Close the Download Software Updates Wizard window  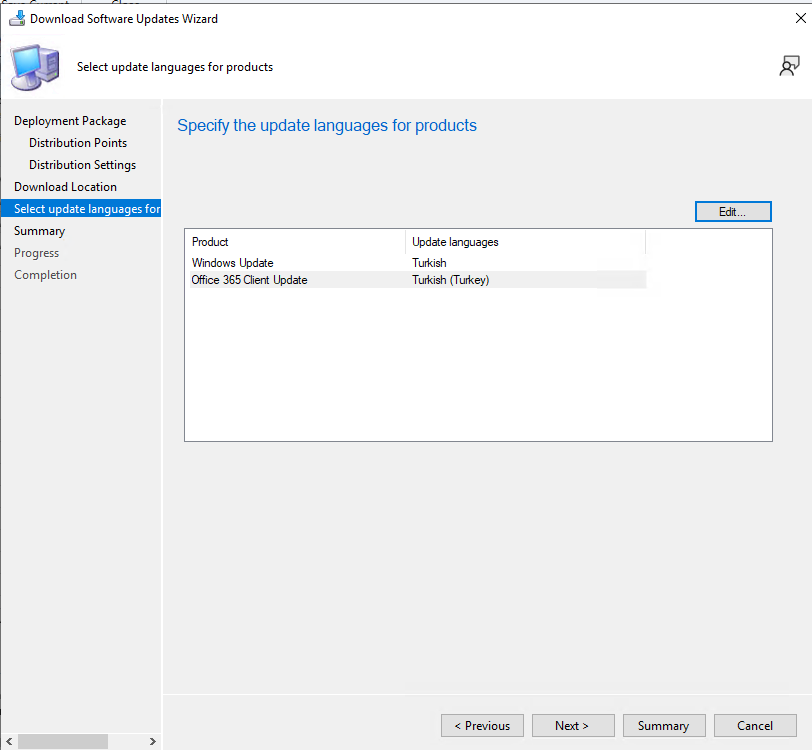coord(800,18)
